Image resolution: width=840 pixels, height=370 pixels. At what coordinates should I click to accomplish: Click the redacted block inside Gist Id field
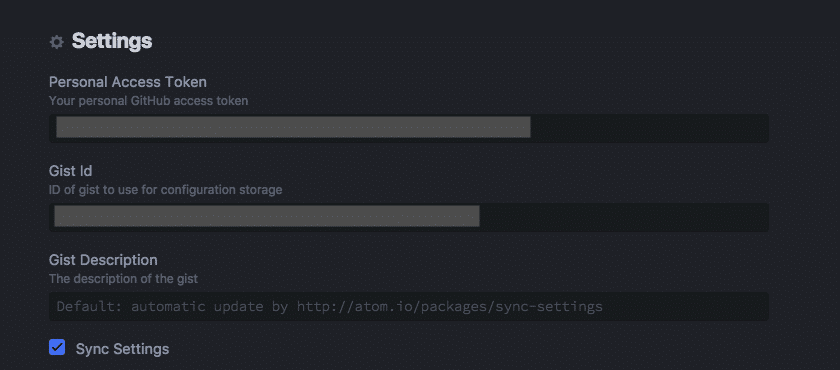pos(267,216)
